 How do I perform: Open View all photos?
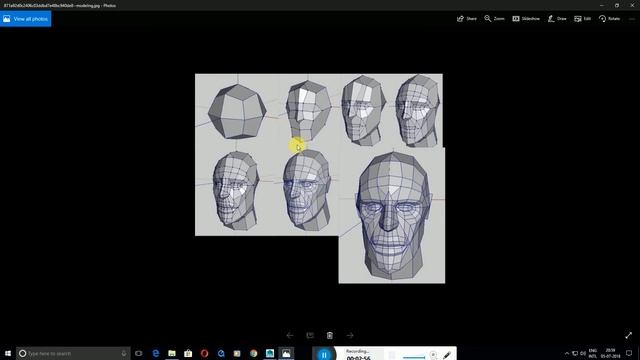tap(26, 19)
